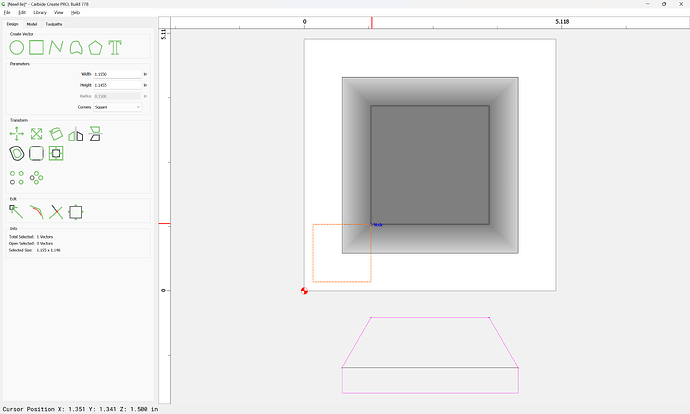Select the Curve drawing tool
Screen dimensions: 690x414
[x=76, y=48]
